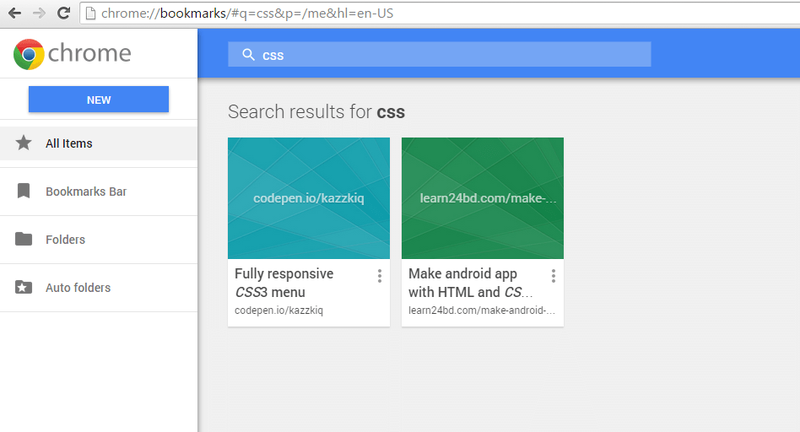Open Auto folders section
Image resolution: width=800 pixels, height=432 pixels.
point(98,287)
